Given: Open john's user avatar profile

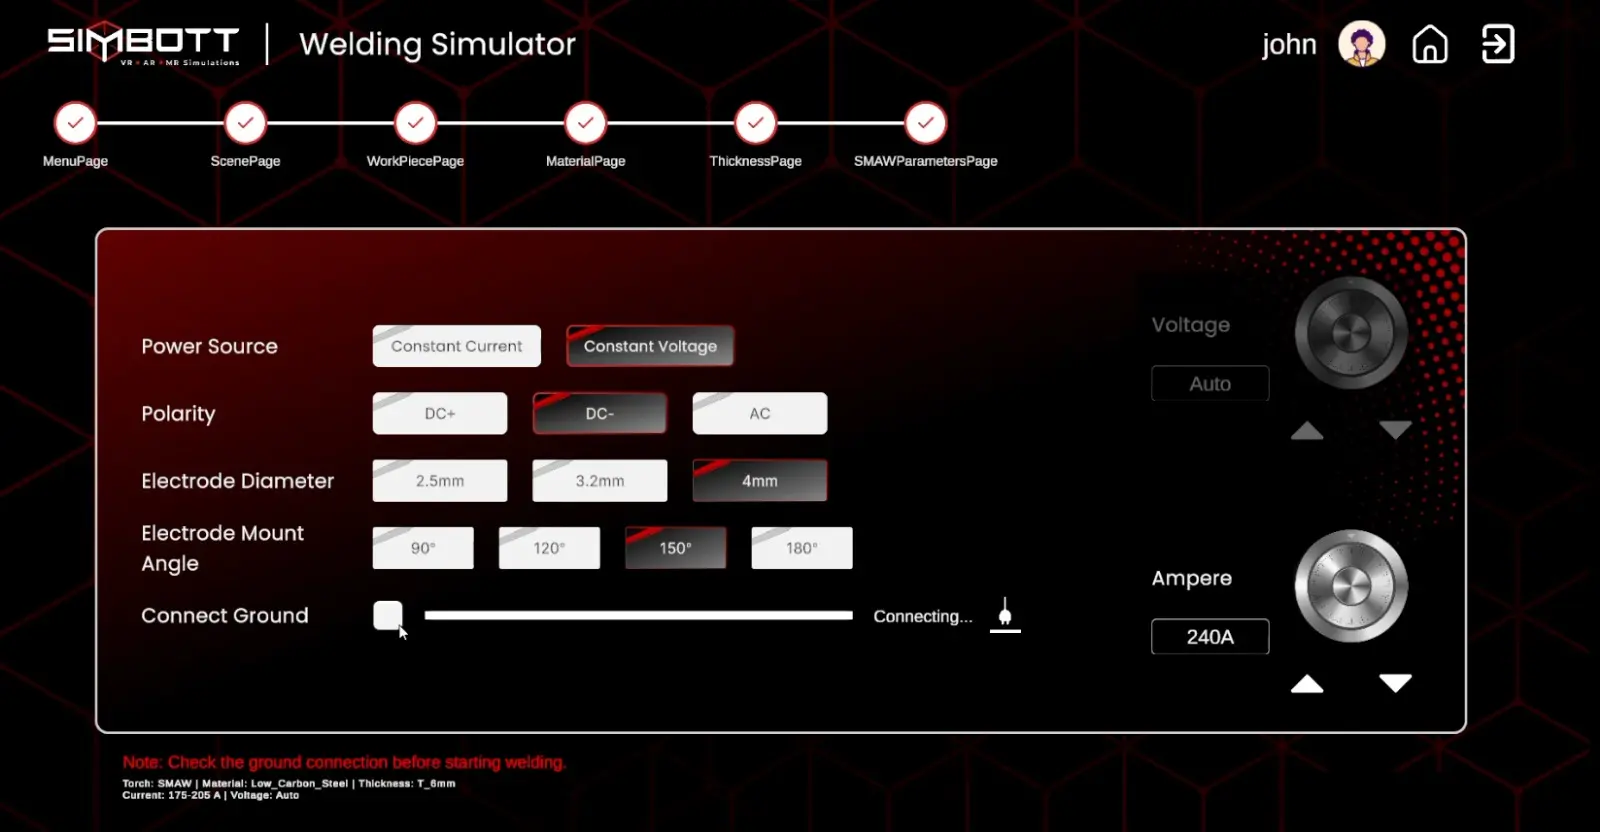Looking at the screenshot, I should click(1361, 44).
